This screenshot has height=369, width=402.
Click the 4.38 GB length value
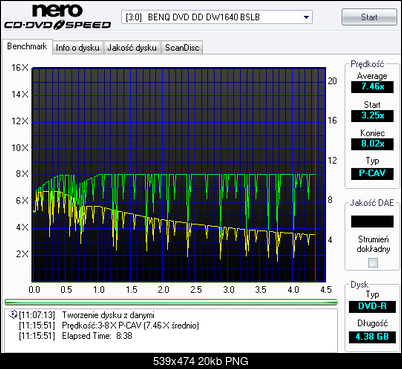pos(372,337)
